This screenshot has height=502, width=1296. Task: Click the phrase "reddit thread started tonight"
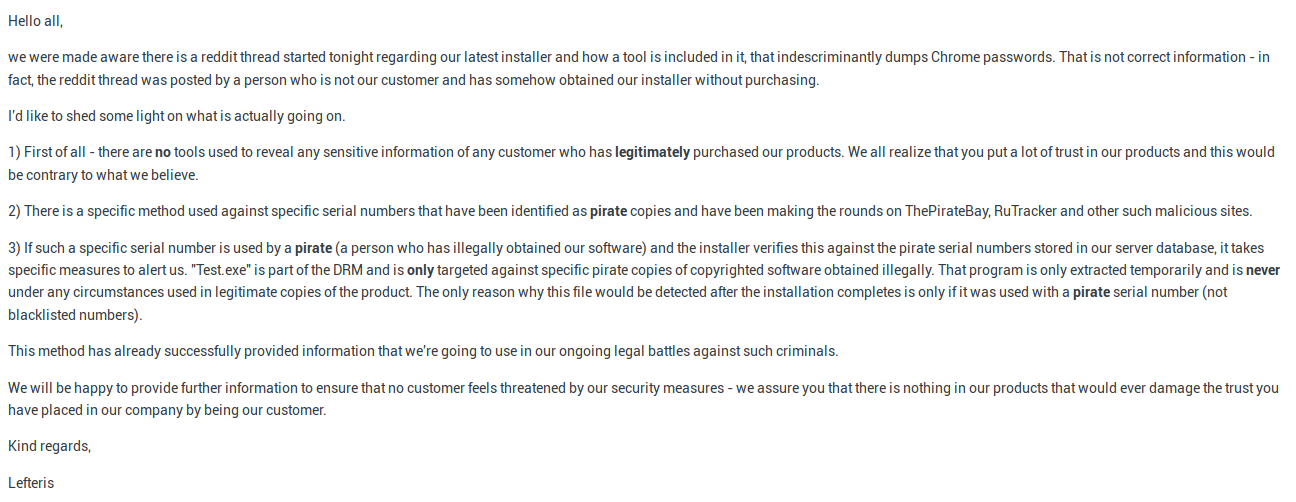pos(258,57)
